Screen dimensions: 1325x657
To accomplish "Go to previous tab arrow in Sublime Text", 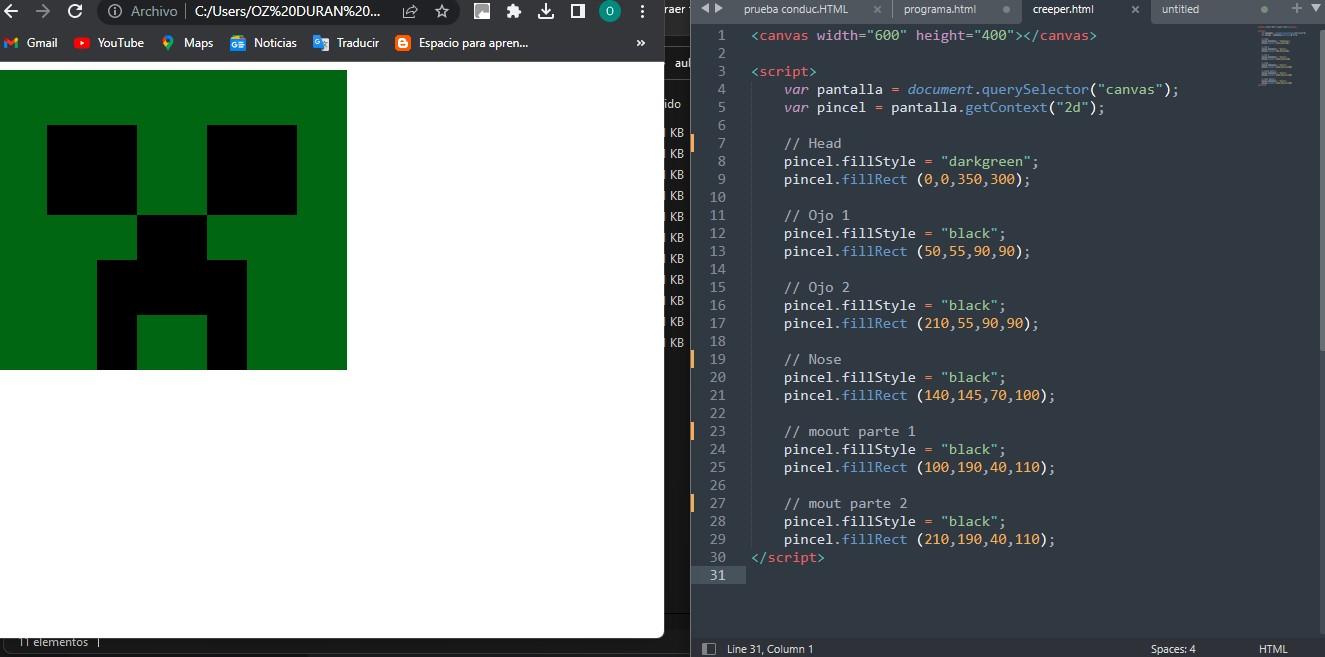I will click(x=705, y=9).
